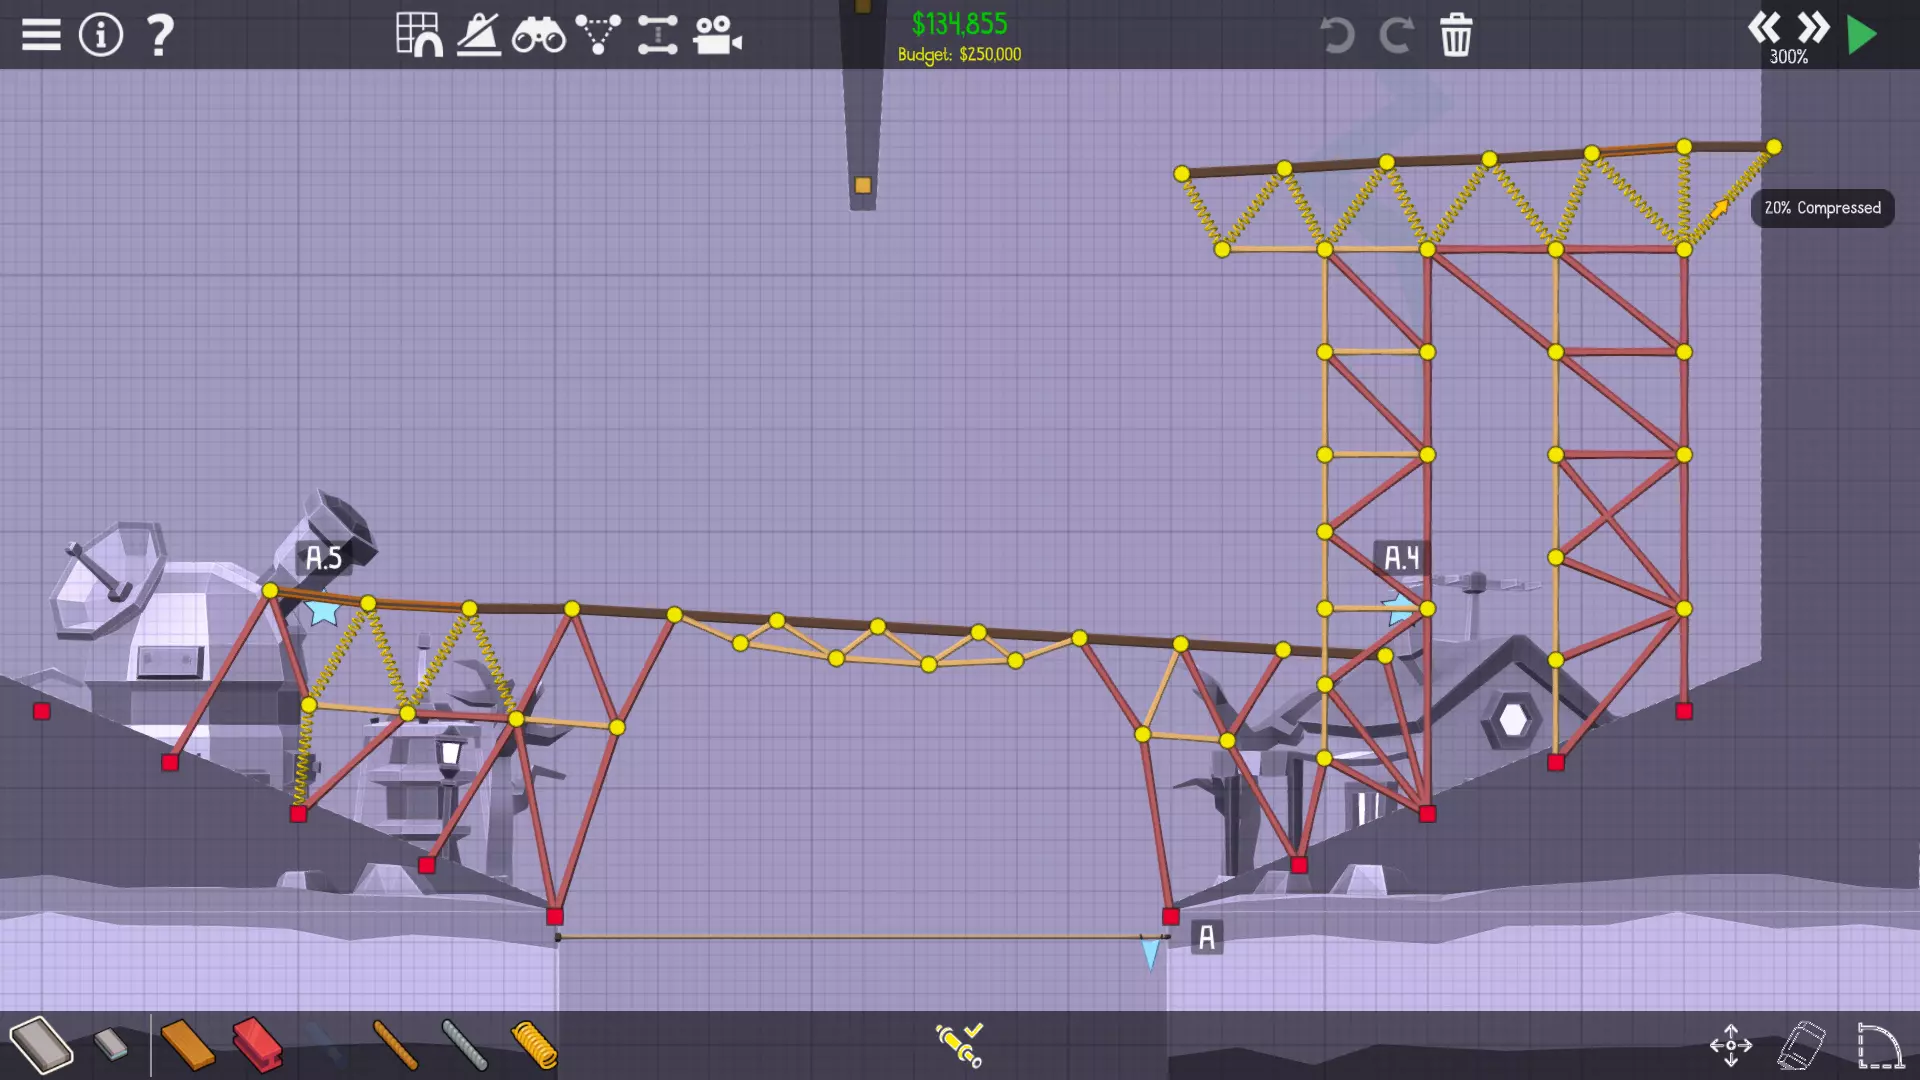Screen dimensions: 1920x1080
Task: Select the yellow spring material
Action: pos(534,1045)
